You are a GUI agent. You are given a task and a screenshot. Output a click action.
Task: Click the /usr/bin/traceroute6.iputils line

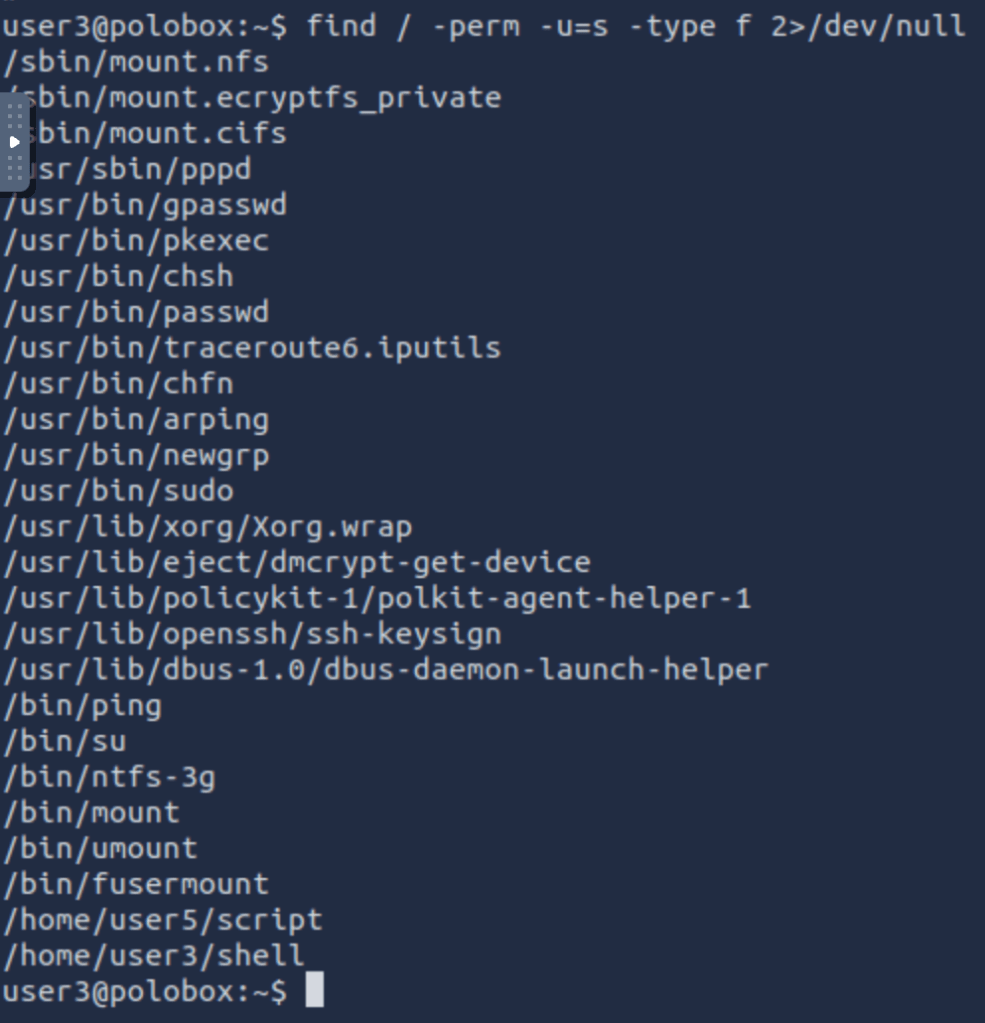pos(252,348)
